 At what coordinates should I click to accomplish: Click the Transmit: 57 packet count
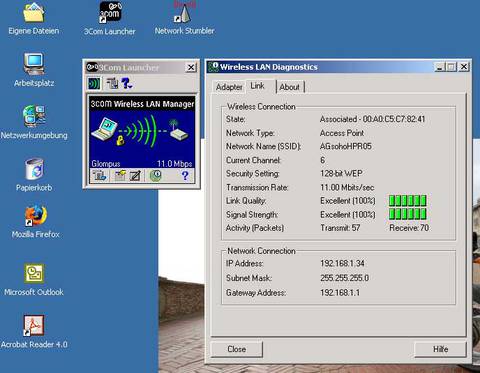click(x=340, y=228)
